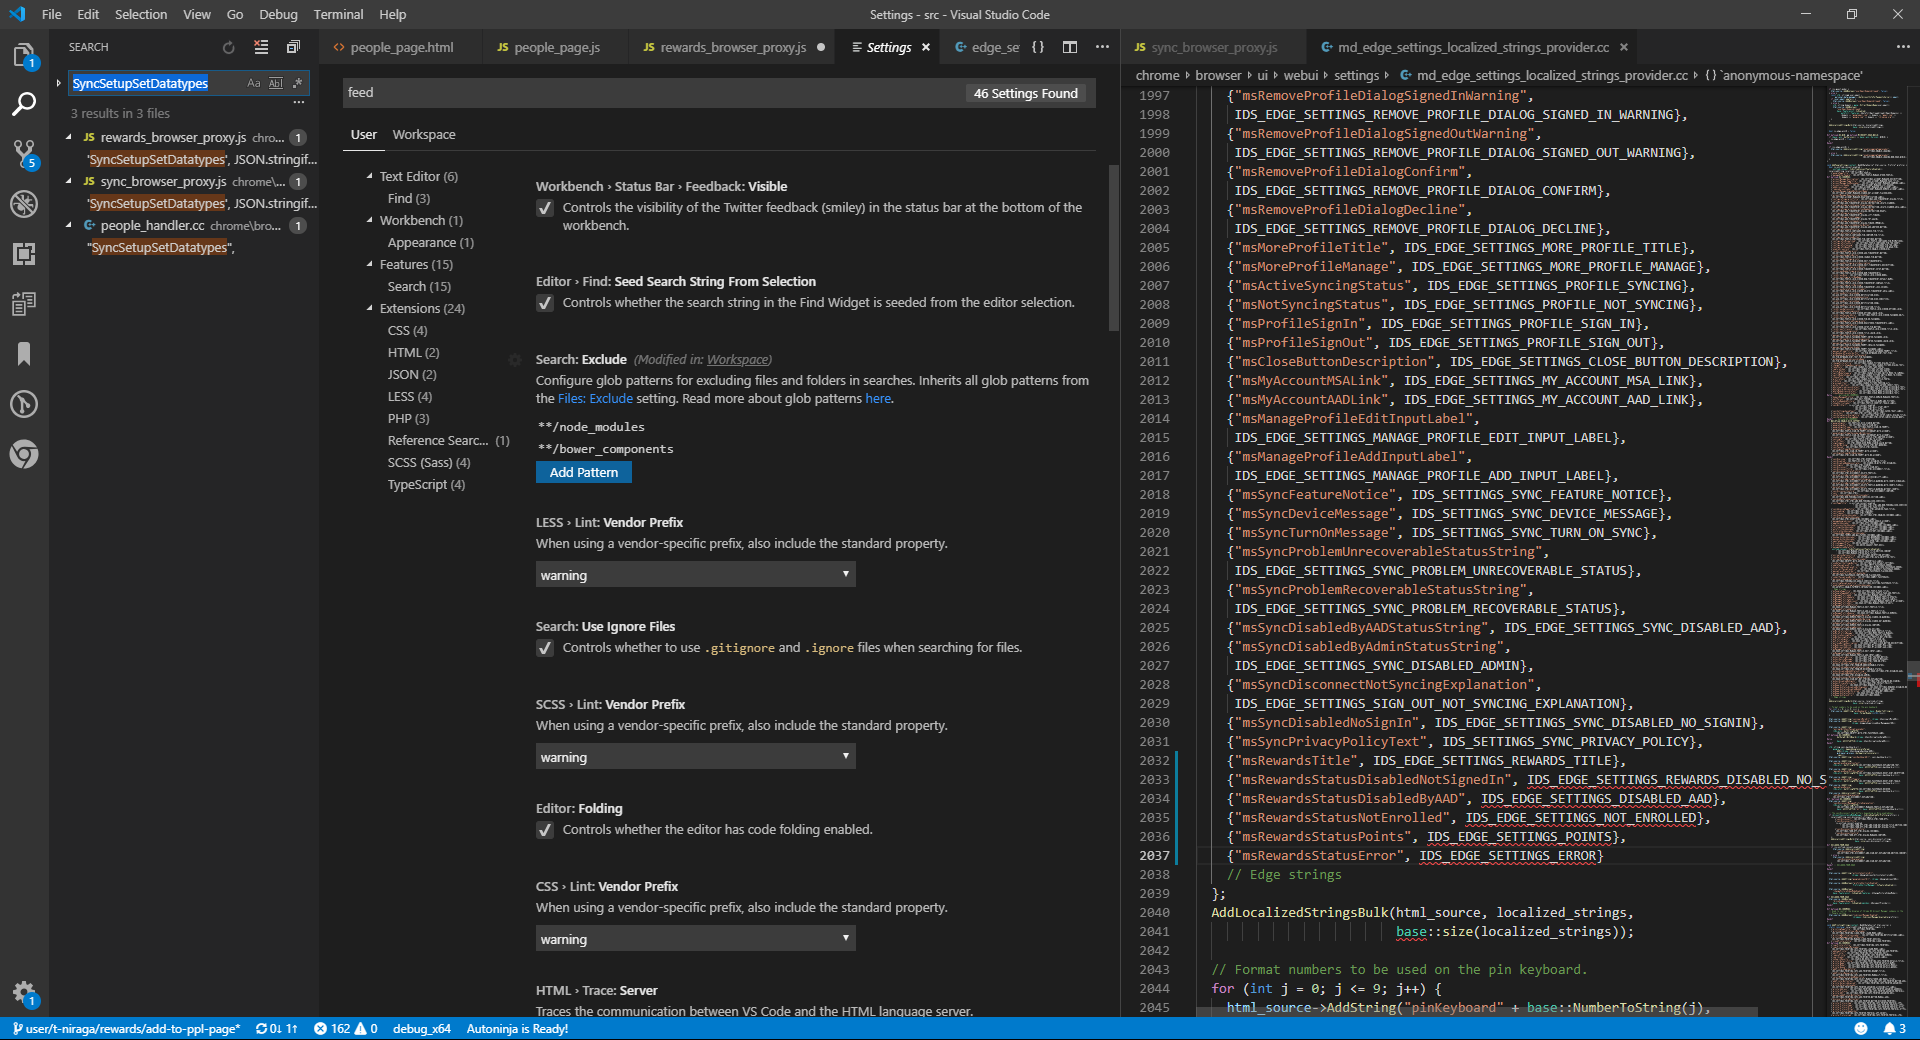
Task: Clear search results icon
Action: click(x=261, y=47)
